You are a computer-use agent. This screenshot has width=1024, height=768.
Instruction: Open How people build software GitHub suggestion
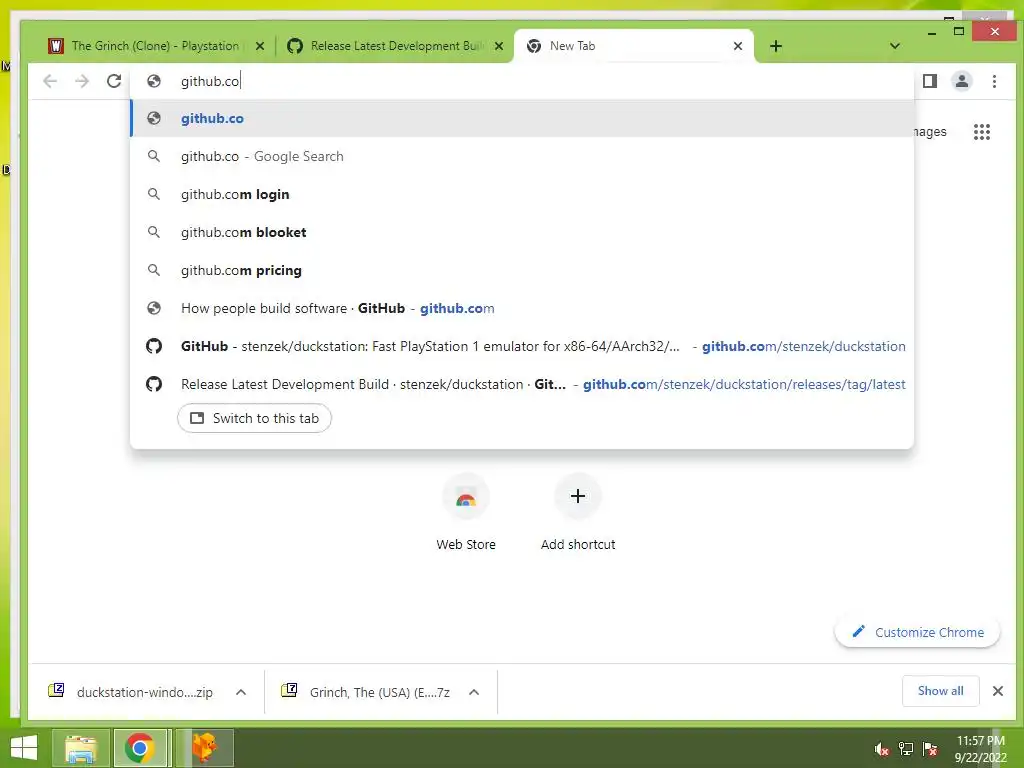pyautogui.click(x=522, y=308)
